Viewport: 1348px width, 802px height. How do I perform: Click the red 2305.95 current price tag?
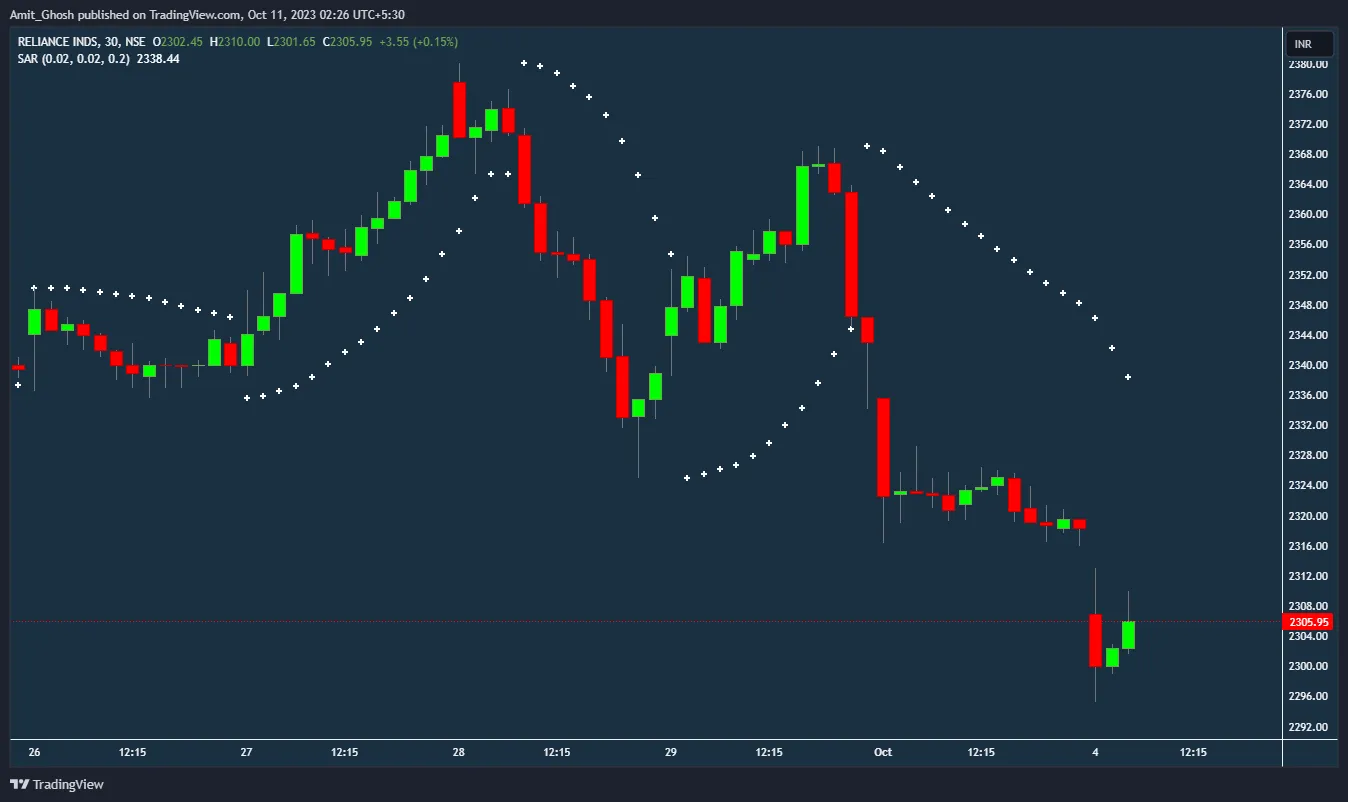[1309, 622]
